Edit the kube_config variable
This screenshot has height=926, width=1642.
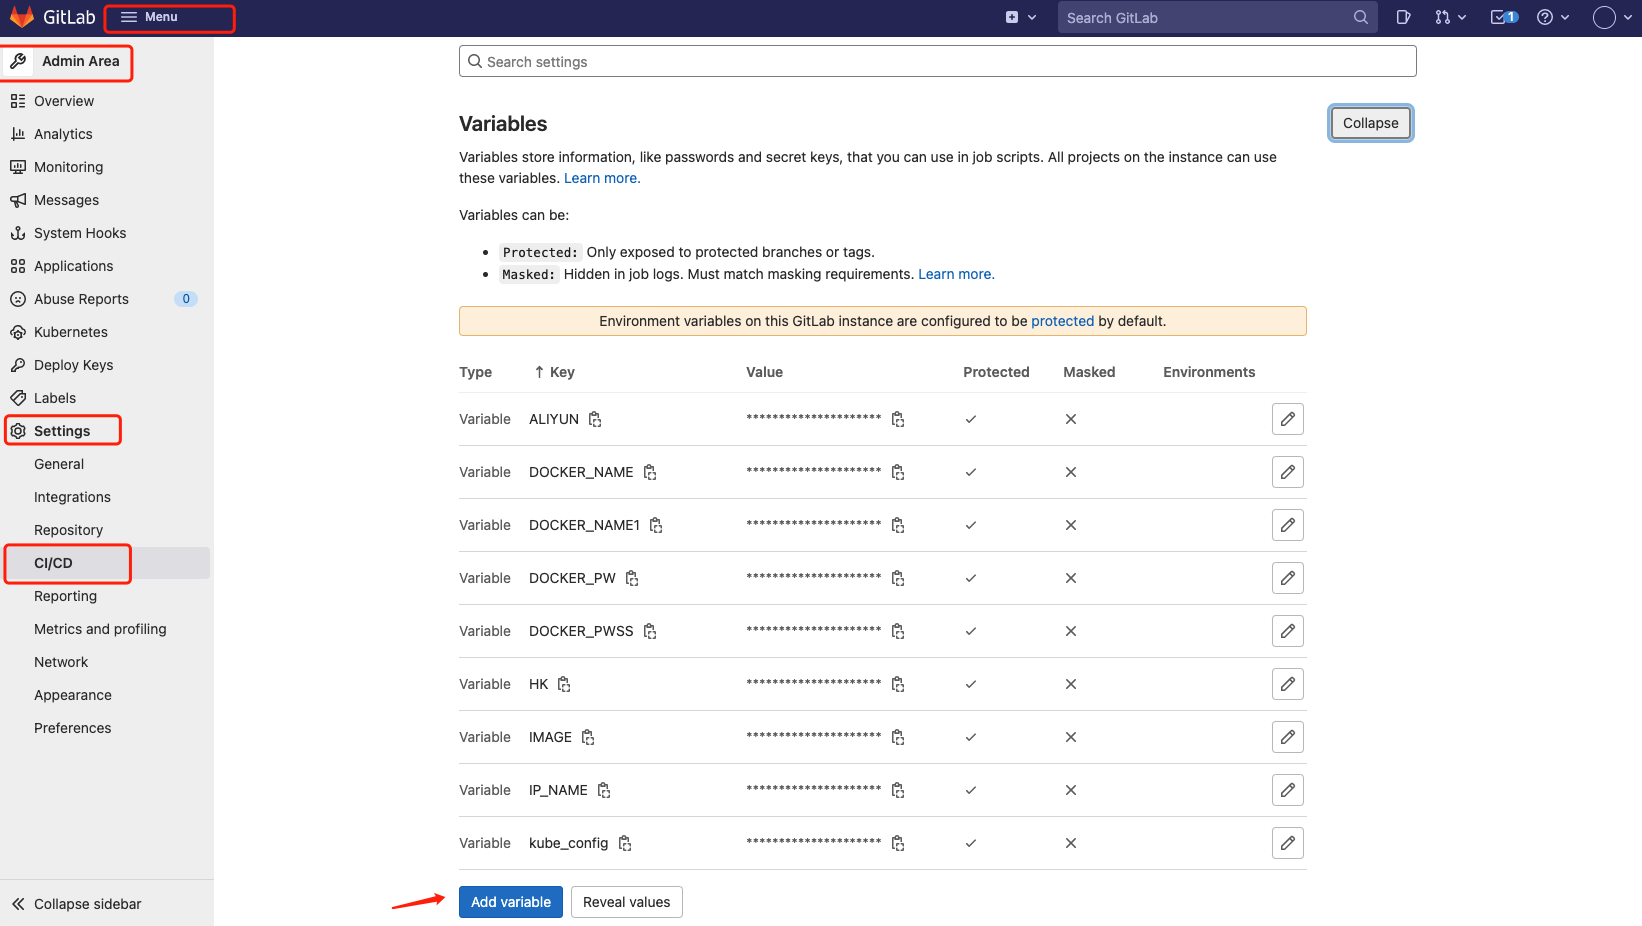1288,843
